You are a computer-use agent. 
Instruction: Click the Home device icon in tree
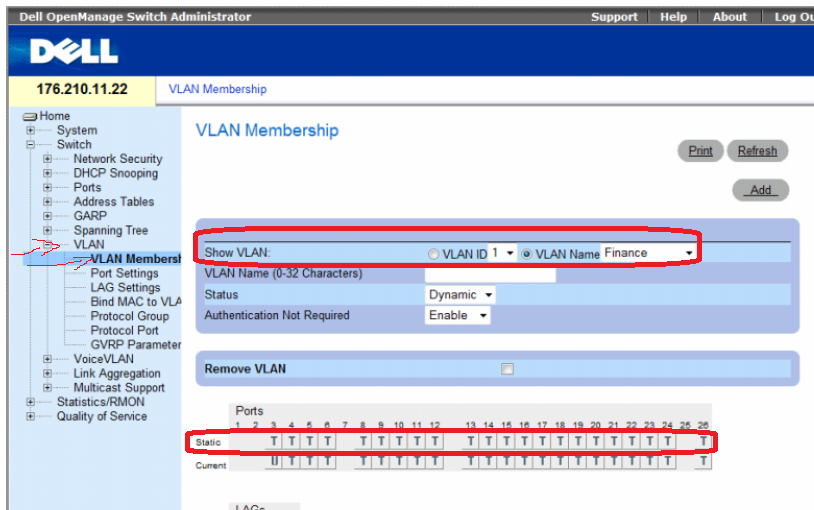[29, 116]
